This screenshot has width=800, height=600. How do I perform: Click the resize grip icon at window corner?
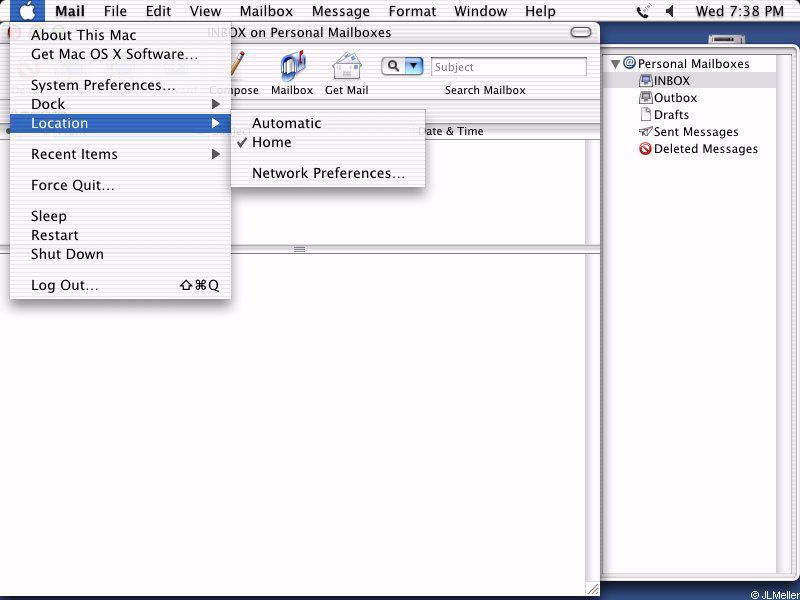(x=593, y=589)
